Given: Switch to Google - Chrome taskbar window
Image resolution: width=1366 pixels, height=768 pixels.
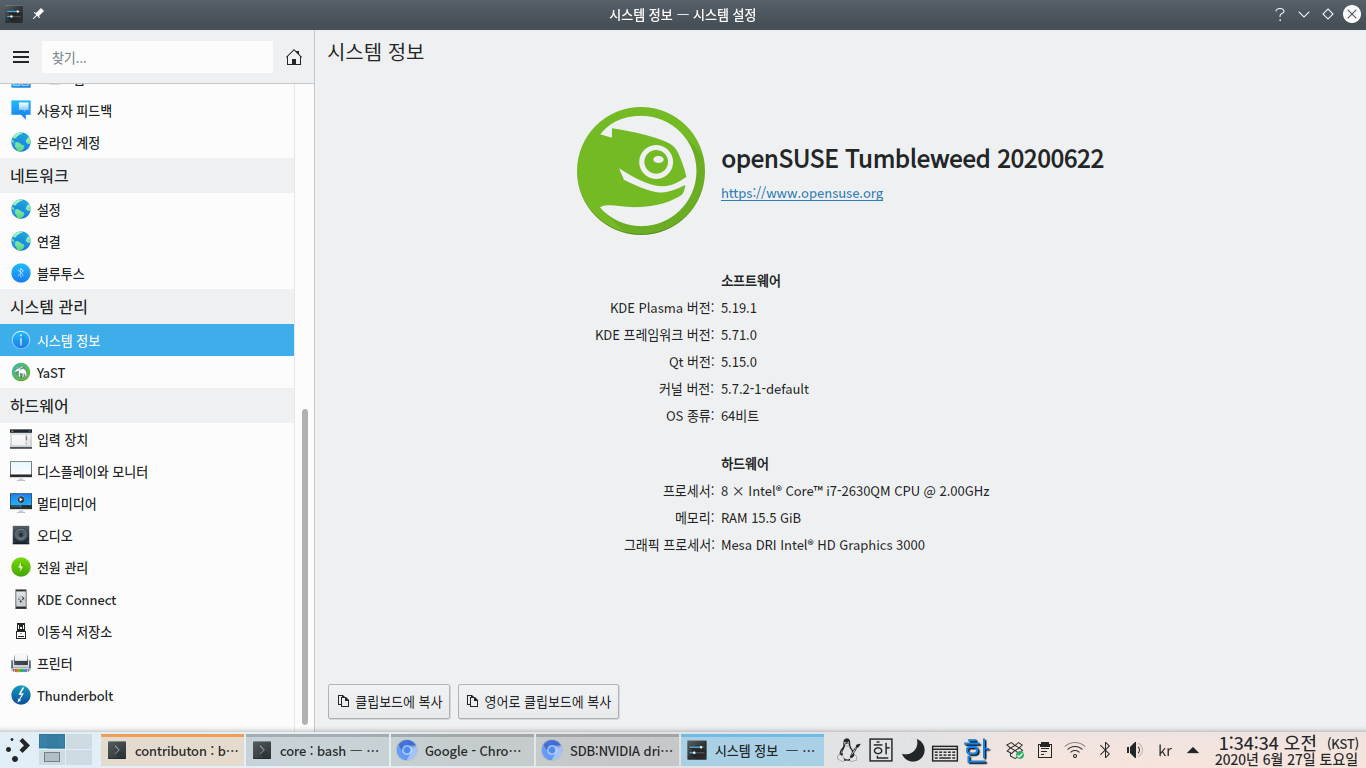Looking at the screenshot, I should click(x=462, y=750).
